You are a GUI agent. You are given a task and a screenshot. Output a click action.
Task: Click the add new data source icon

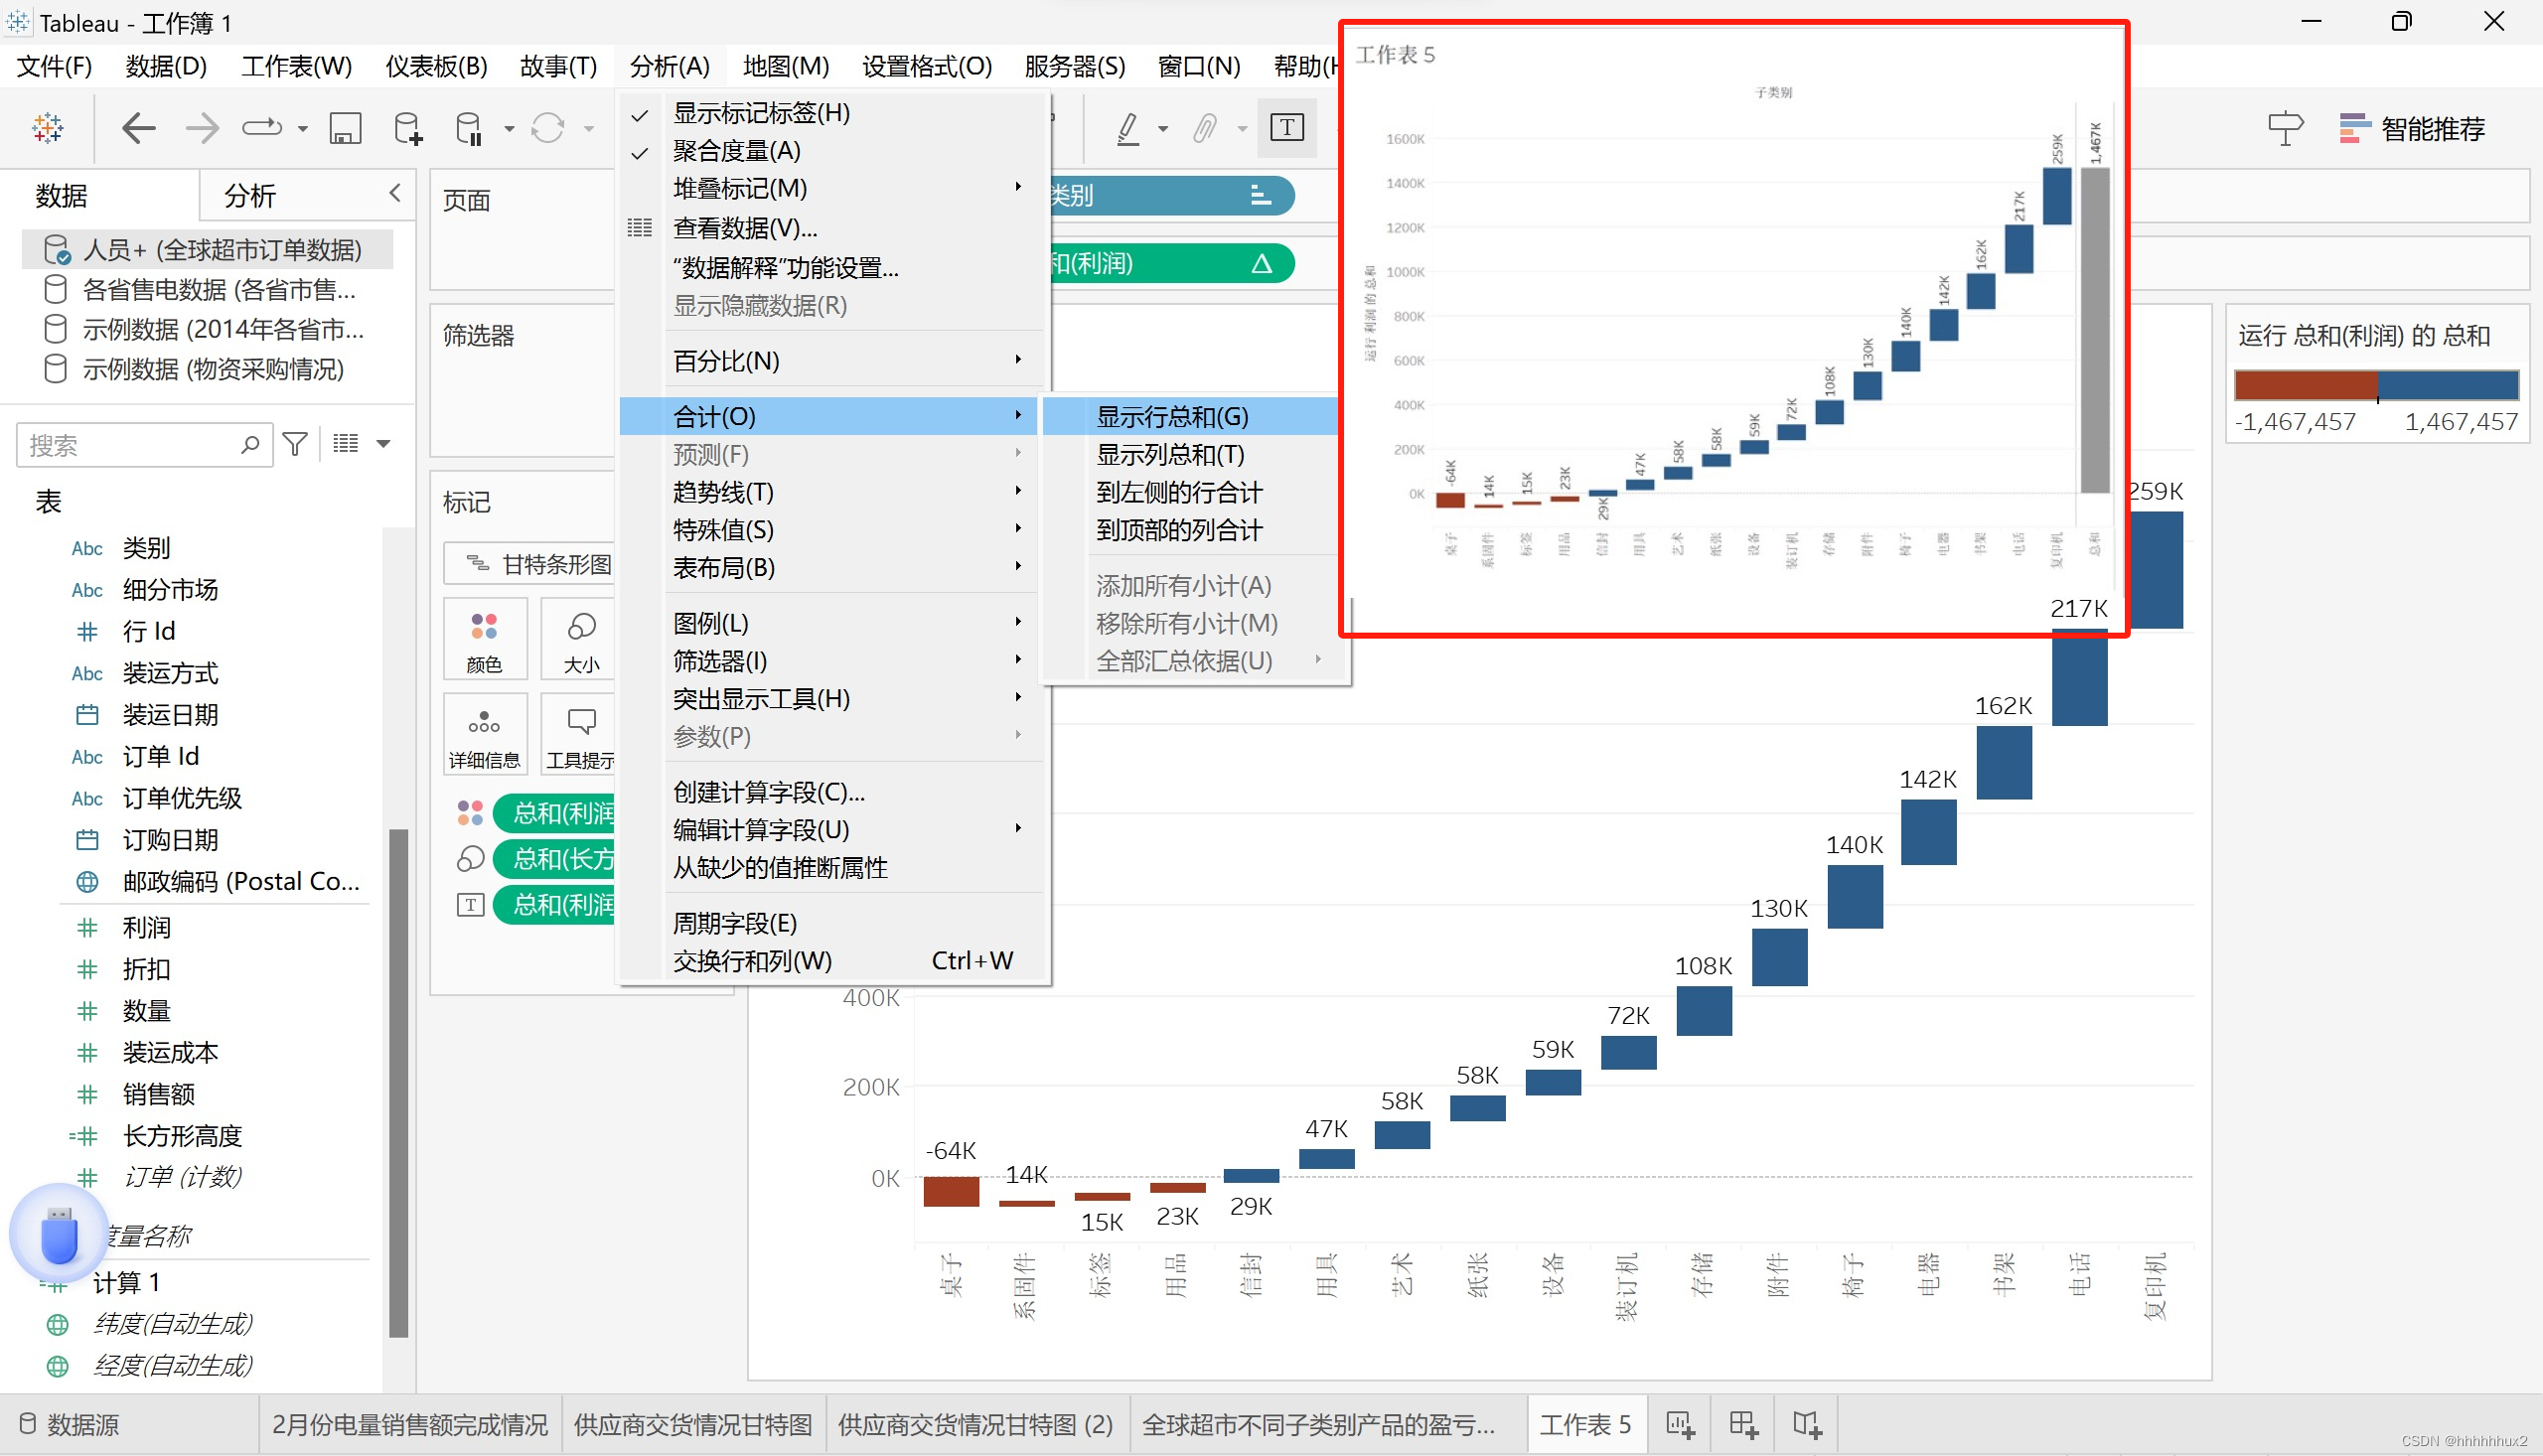[407, 128]
